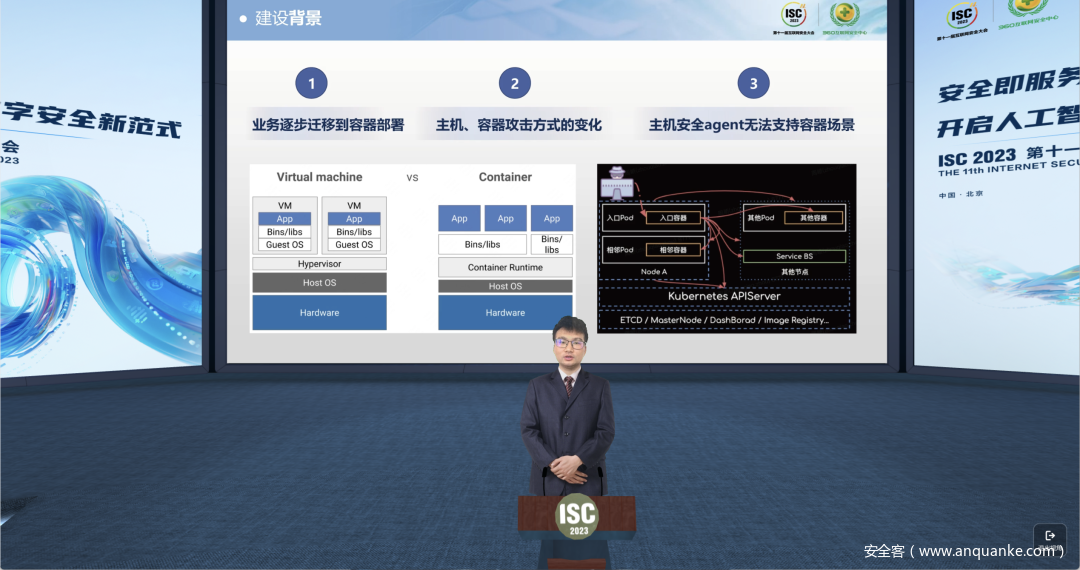Click the Kubernetes APIServer box
Screen dimensions: 1080x570
pos(724,296)
